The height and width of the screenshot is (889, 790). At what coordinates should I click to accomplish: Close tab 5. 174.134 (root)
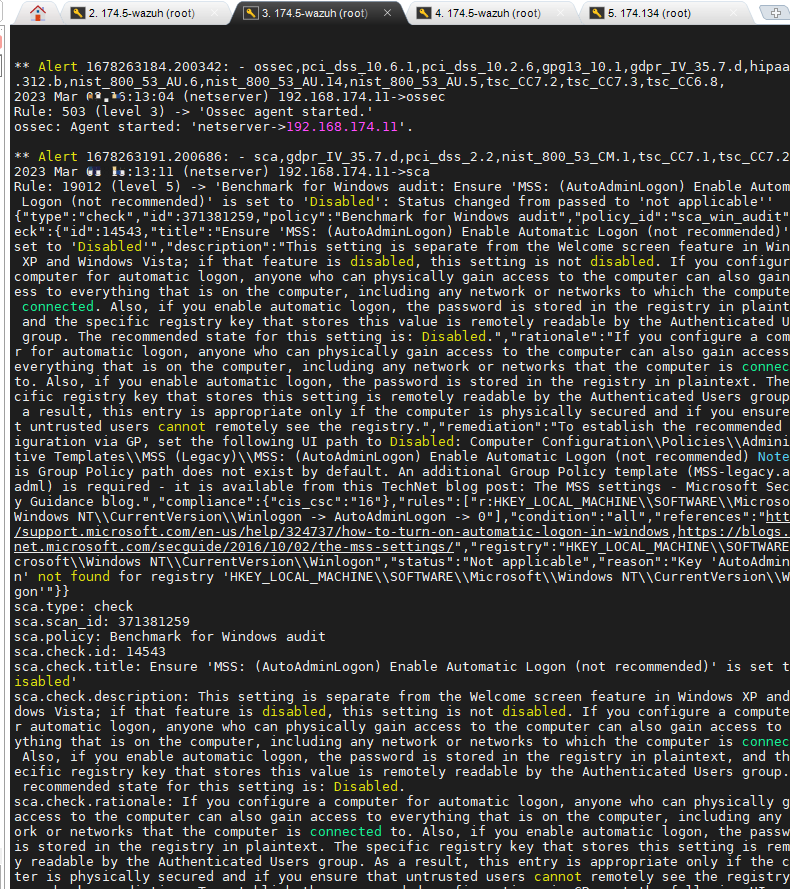[733, 13]
